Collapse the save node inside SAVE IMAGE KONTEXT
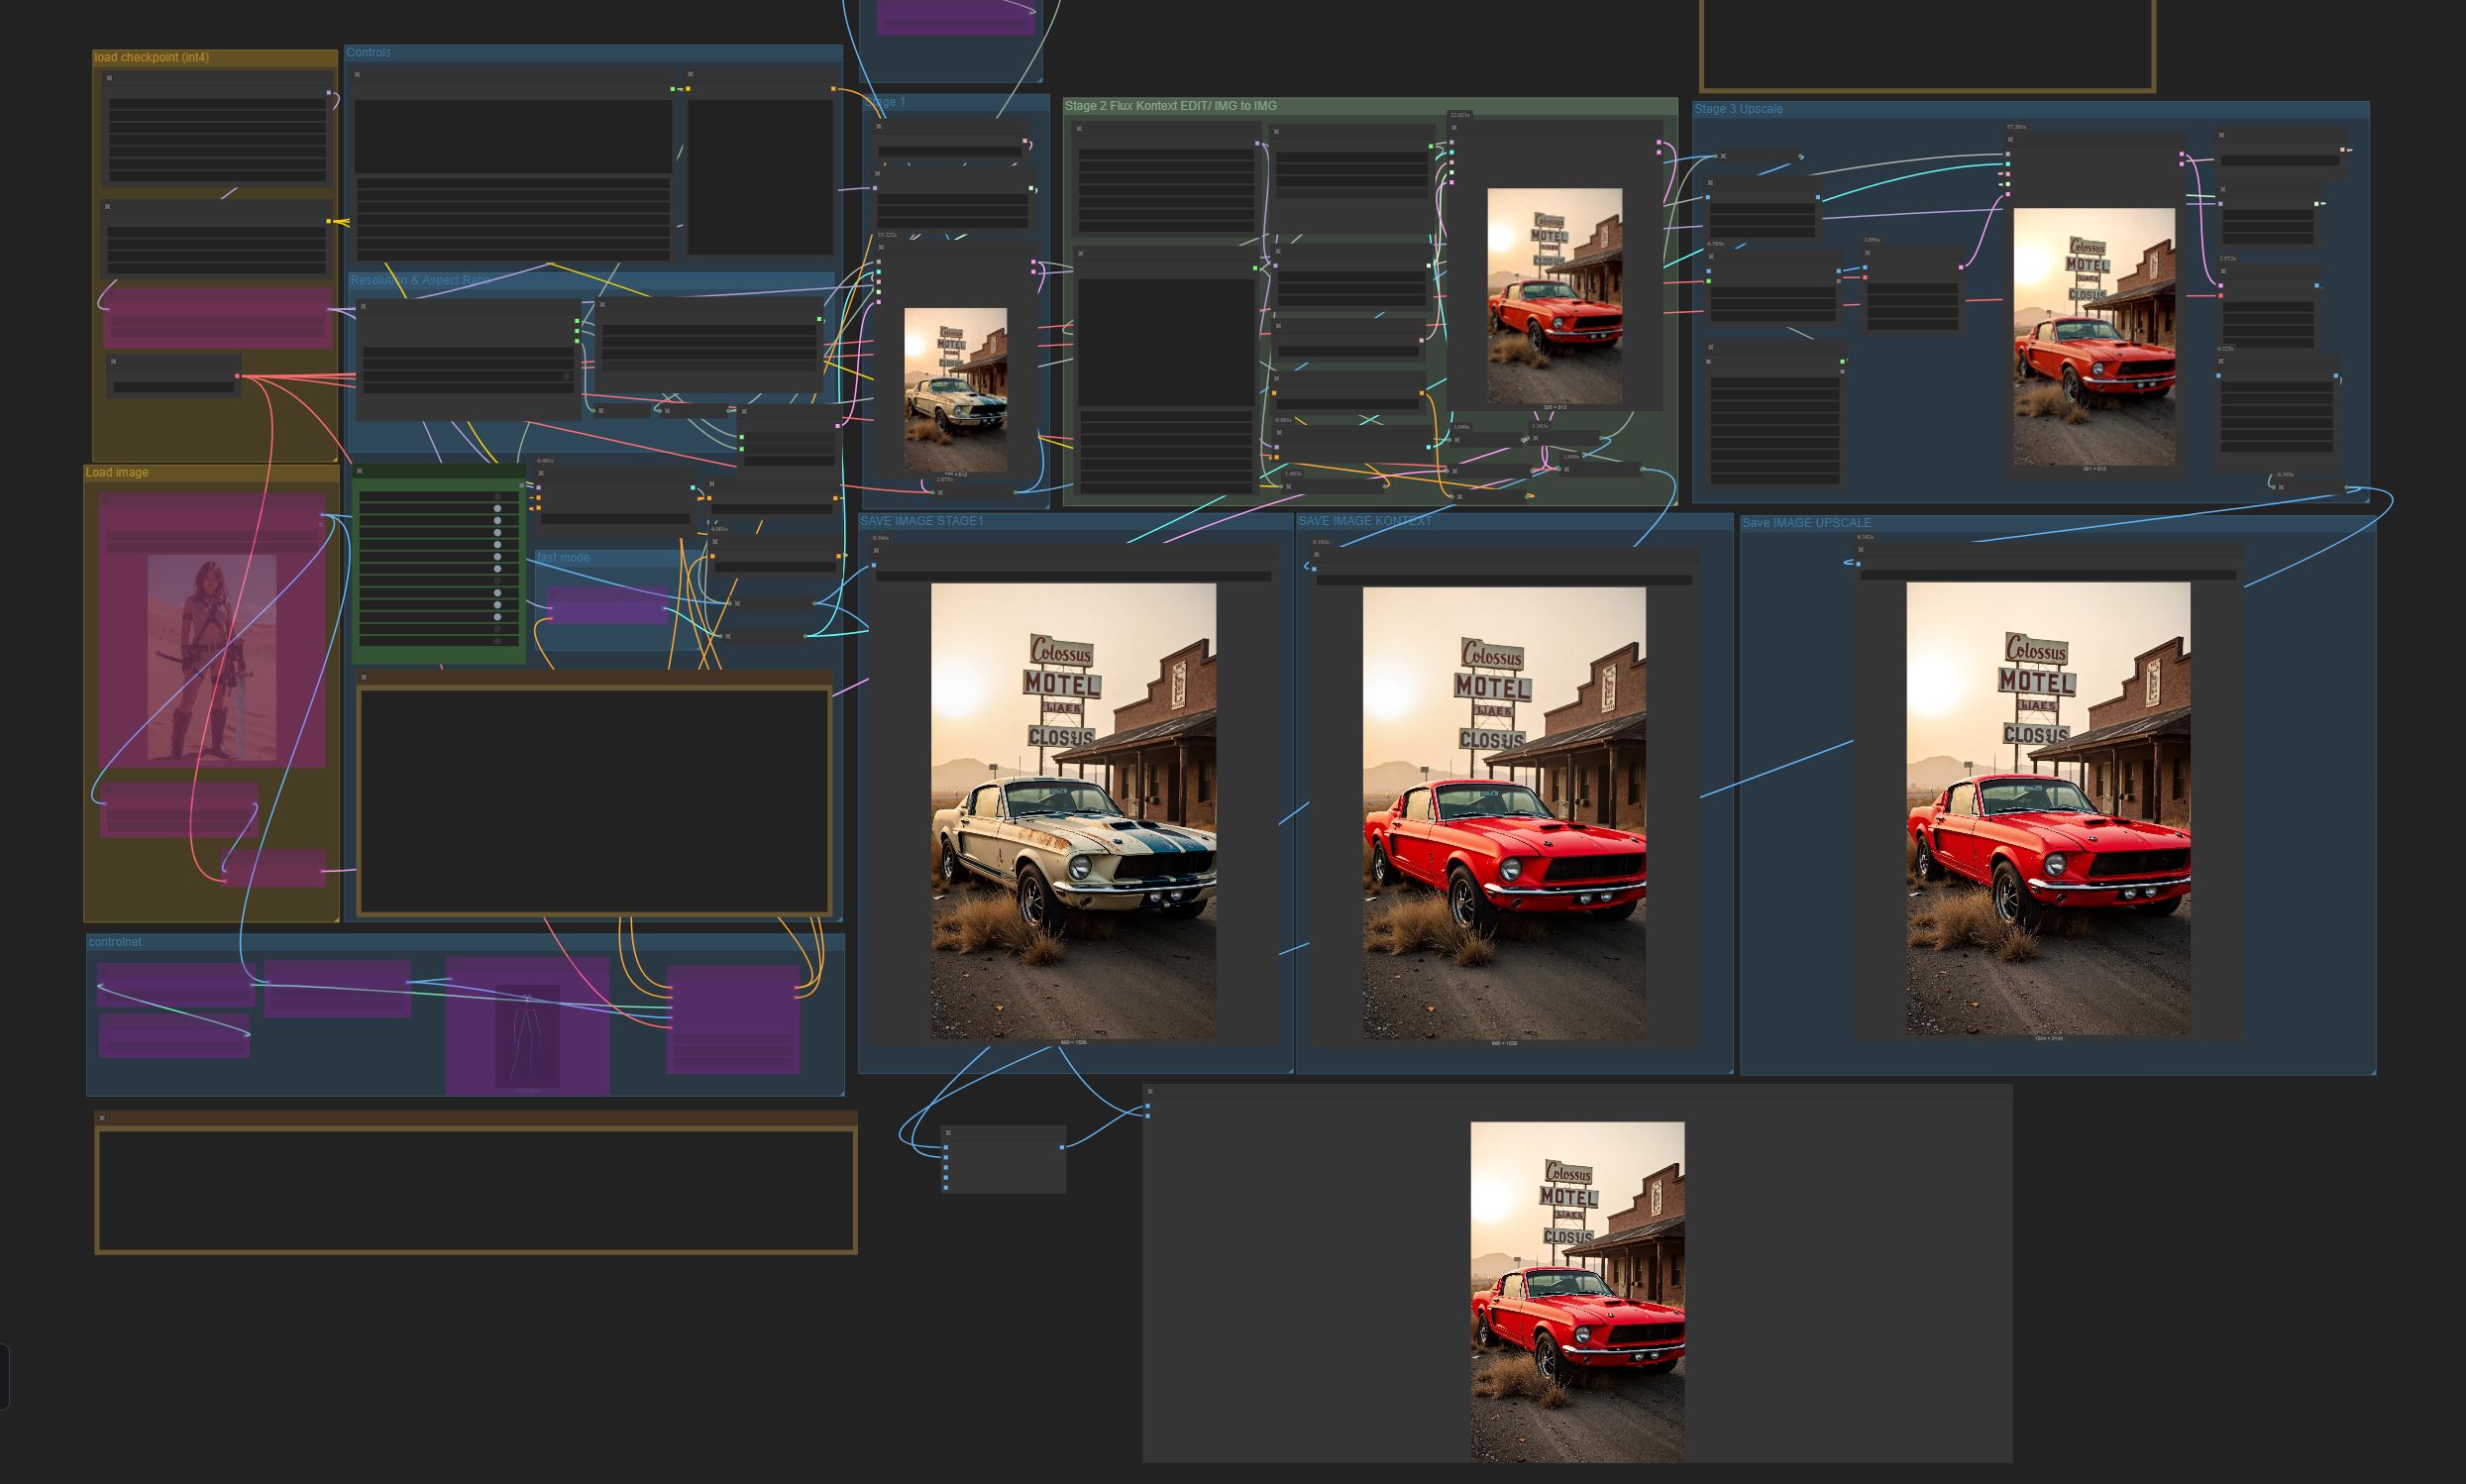This screenshot has height=1484, width=2466. click(x=1317, y=554)
